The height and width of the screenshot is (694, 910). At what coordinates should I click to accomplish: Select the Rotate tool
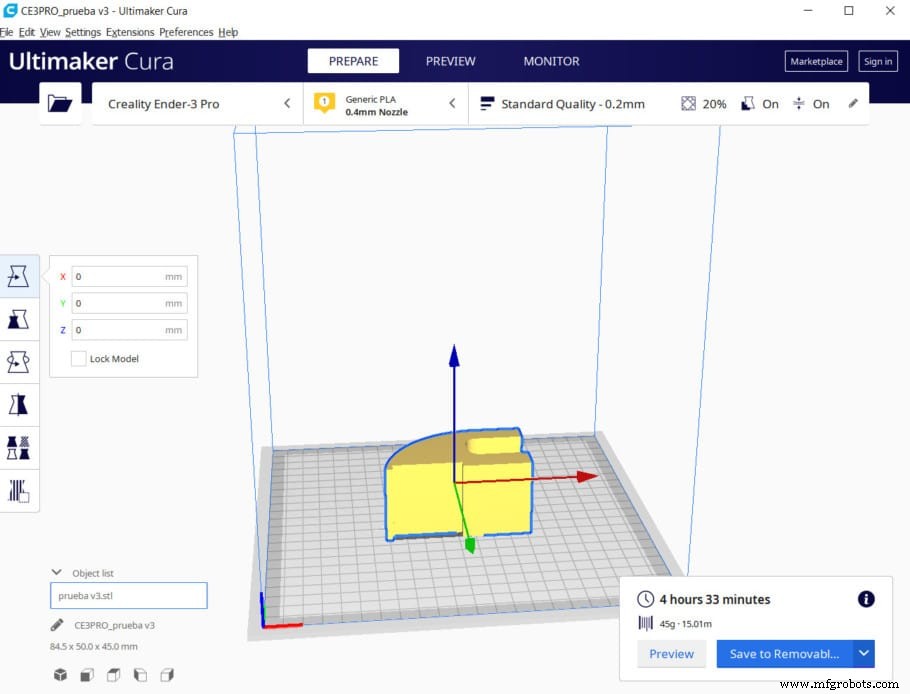pyautogui.click(x=19, y=362)
